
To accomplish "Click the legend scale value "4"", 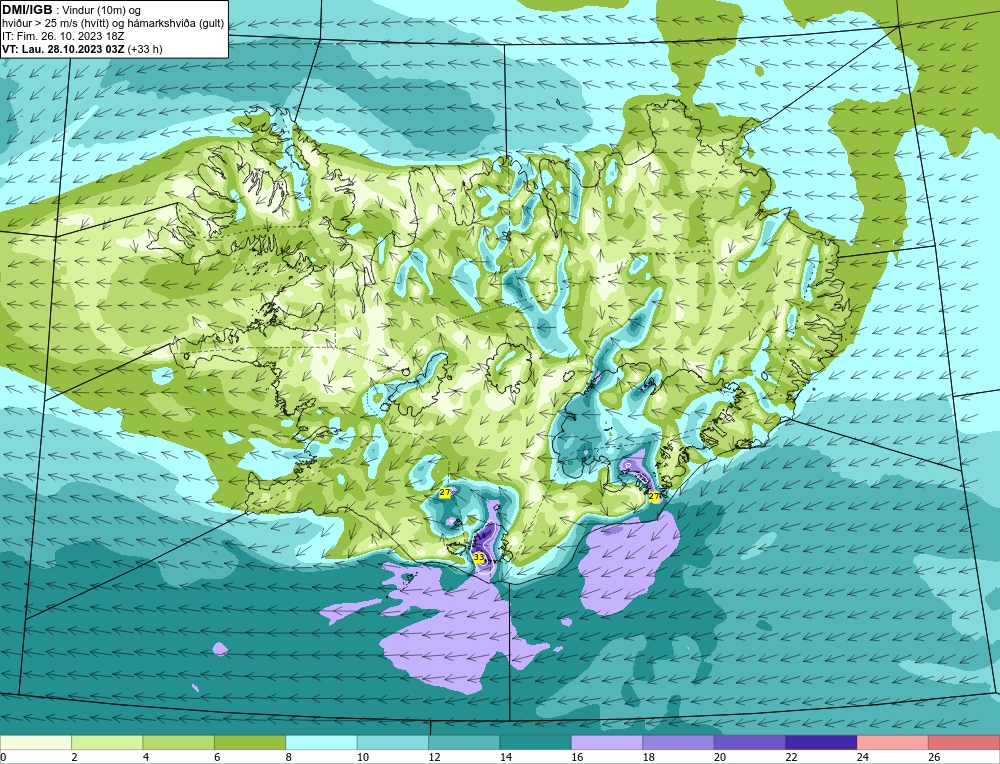I will [x=146, y=757].
